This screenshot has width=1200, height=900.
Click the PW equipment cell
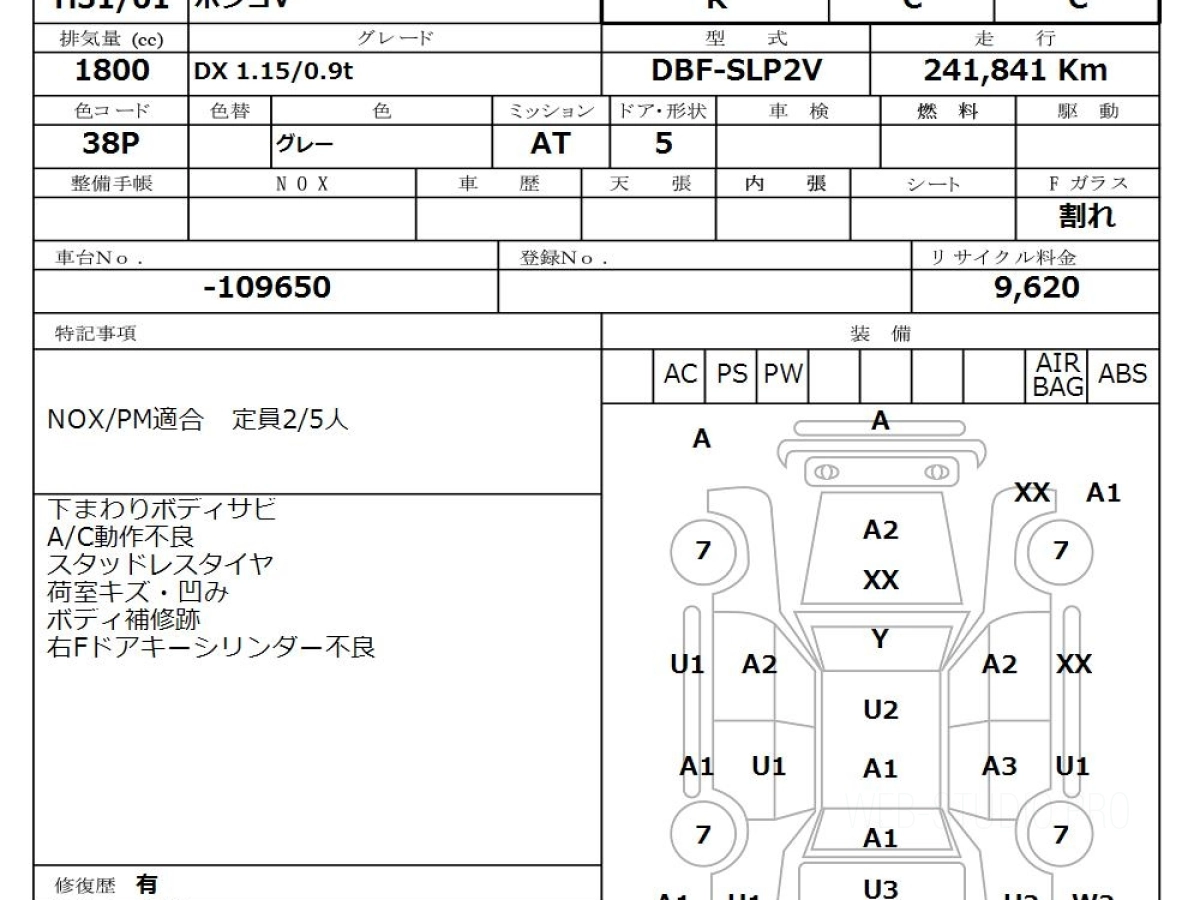(783, 375)
